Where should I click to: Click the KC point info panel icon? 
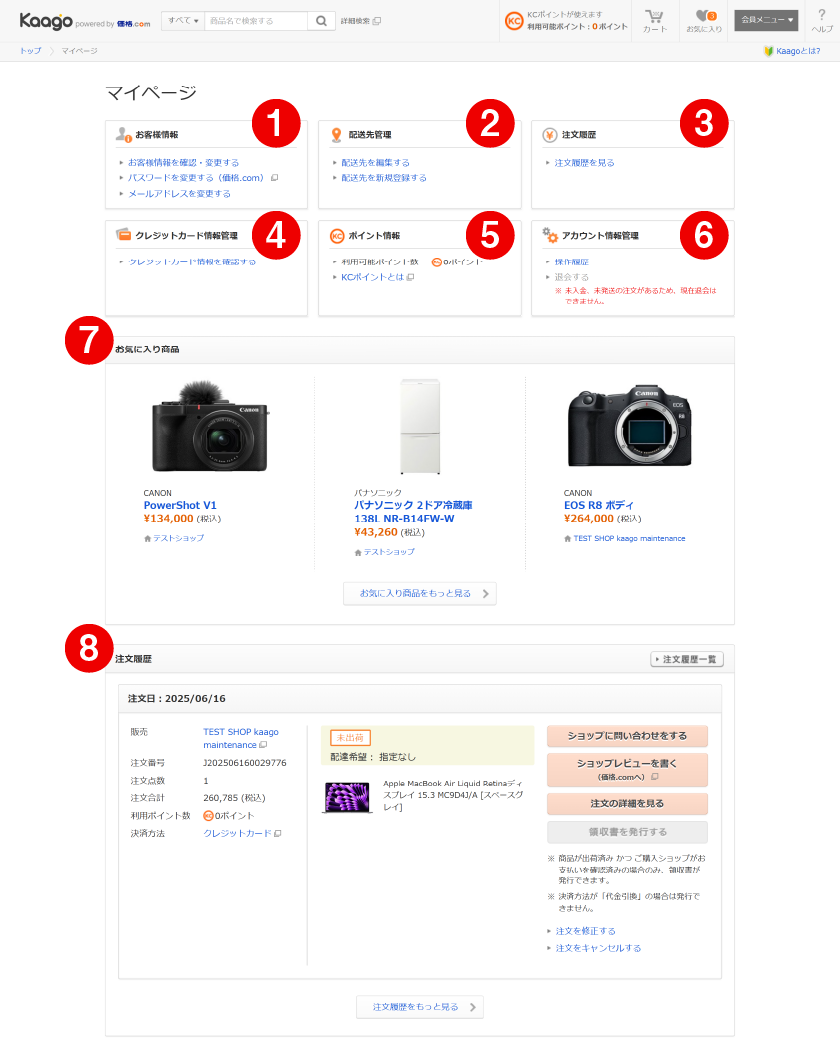click(x=337, y=236)
